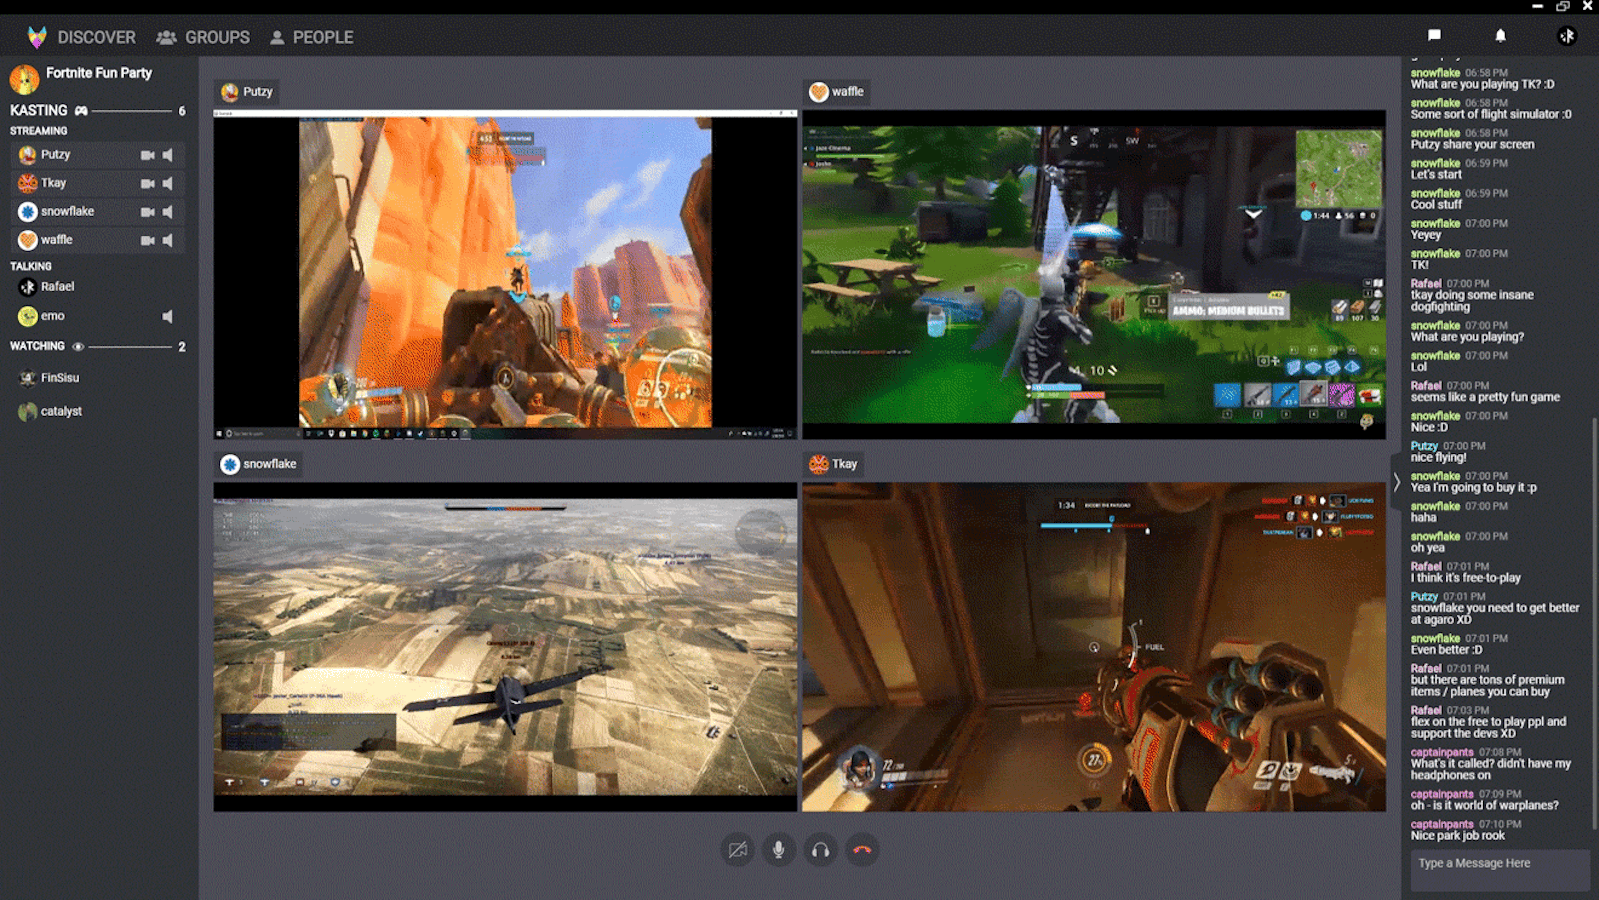1599x900 pixels.
Task: Click camera icon in the snowflake row
Action: coord(147,212)
